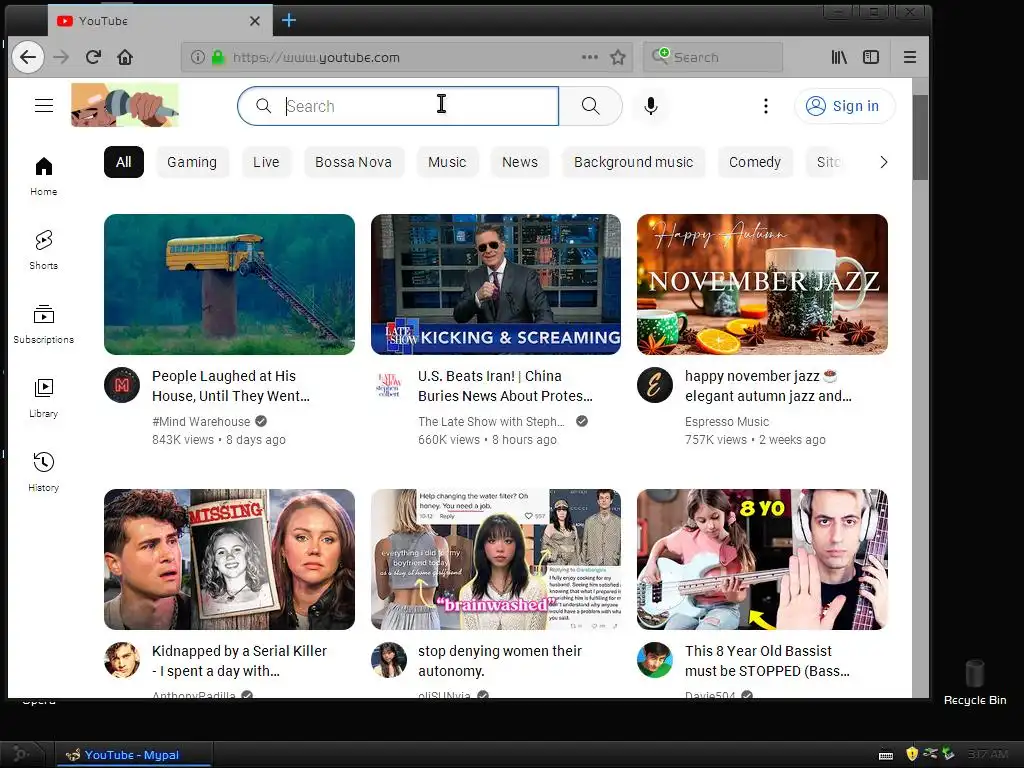Open 'This 8 Year Old Bassist' title
The image size is (1024, 768).
click(767, 661)
